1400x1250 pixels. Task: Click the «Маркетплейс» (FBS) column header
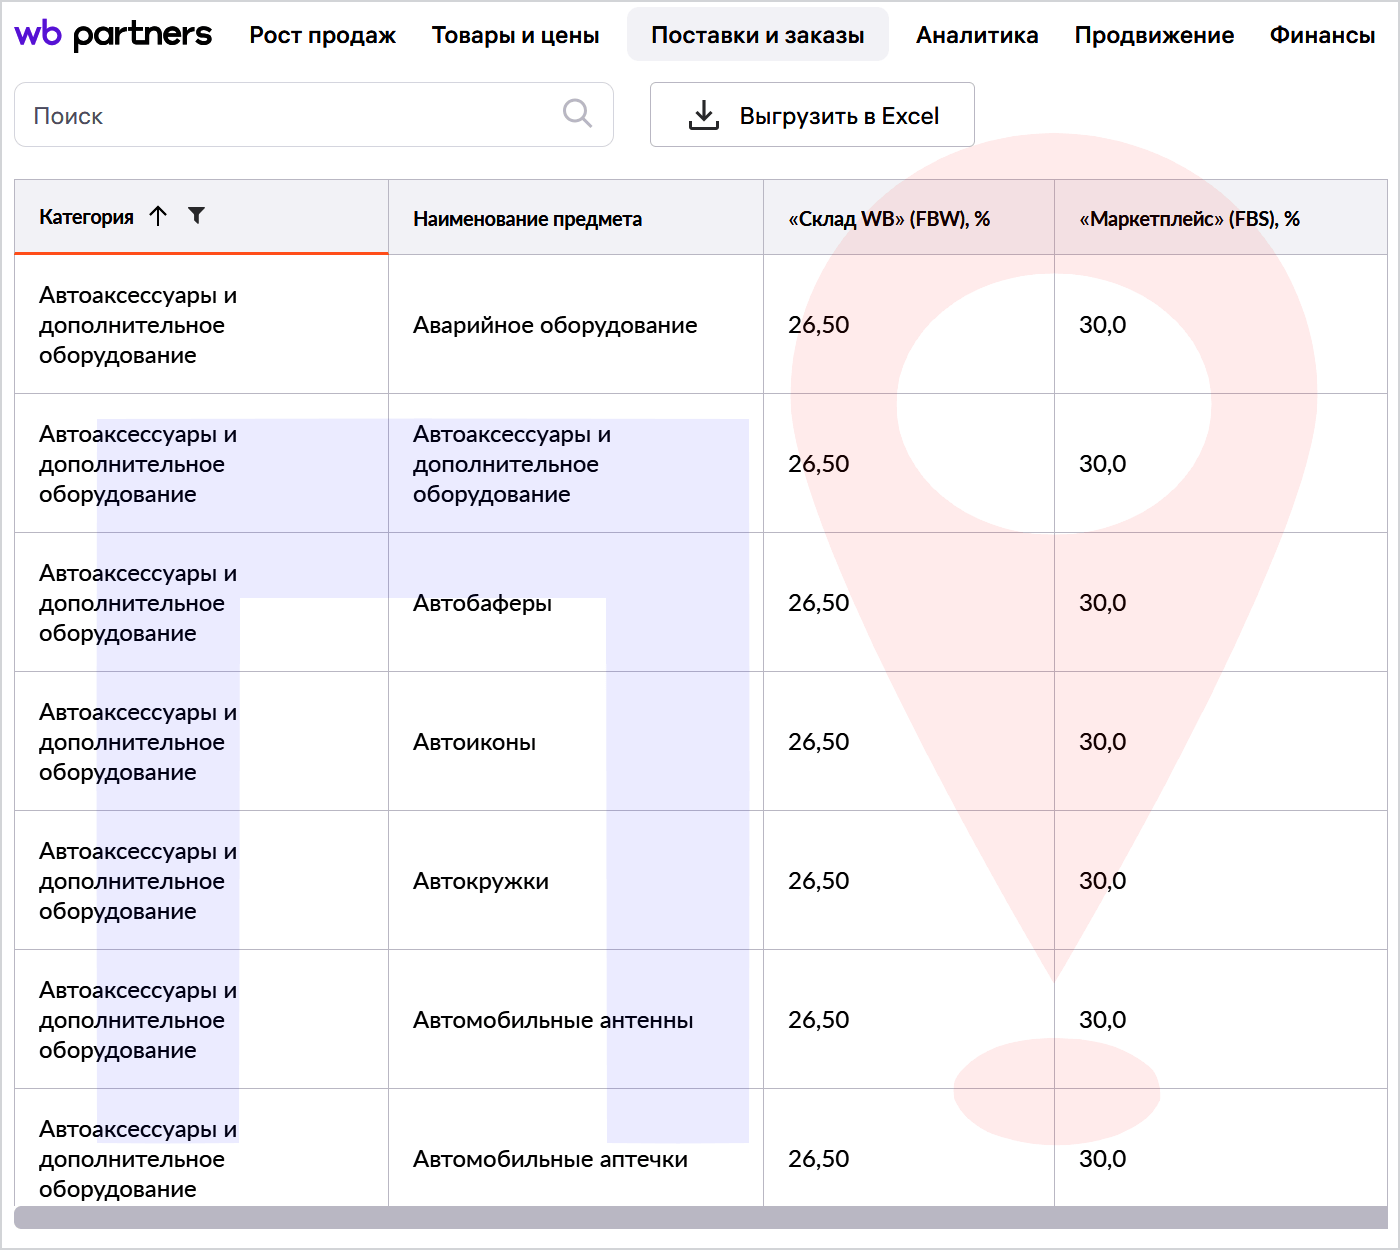click(1188, 219)
